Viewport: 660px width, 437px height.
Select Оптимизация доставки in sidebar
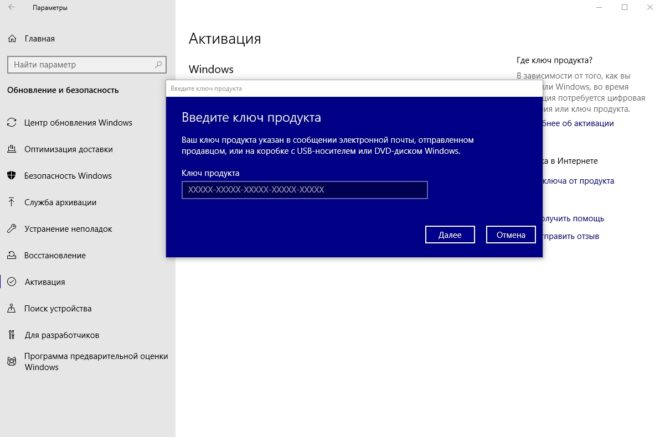[x=68, y=149]
